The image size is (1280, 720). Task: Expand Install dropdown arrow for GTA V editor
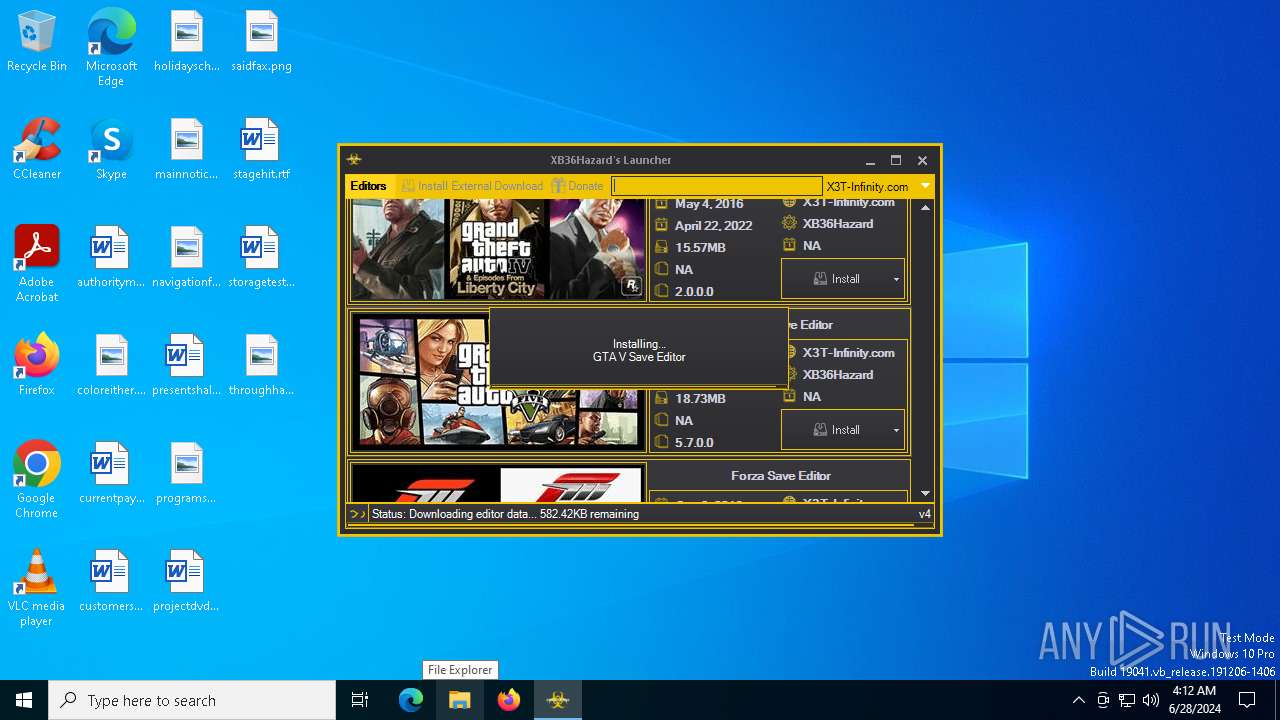click(896, 431)
